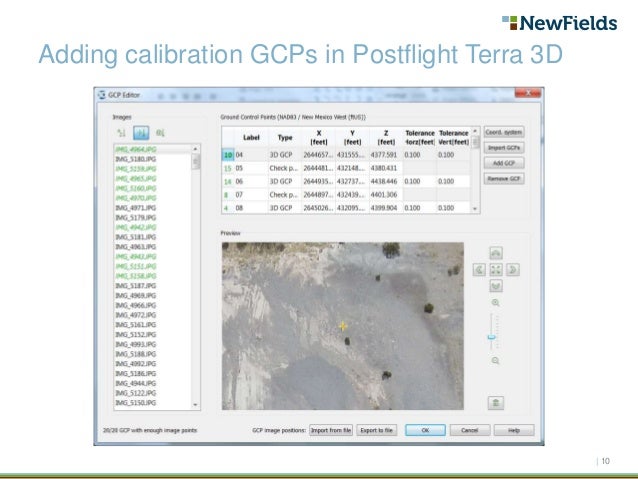638x479 pixels.
Task: Confirm with the OK button
Action: click(425, 430)
